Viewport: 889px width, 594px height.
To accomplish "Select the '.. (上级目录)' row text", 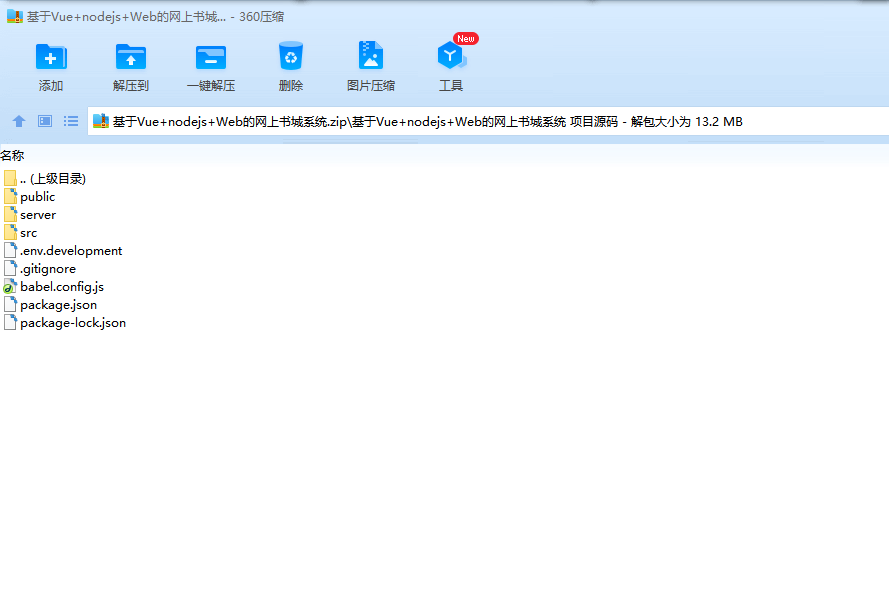I will tap(53, 179).
